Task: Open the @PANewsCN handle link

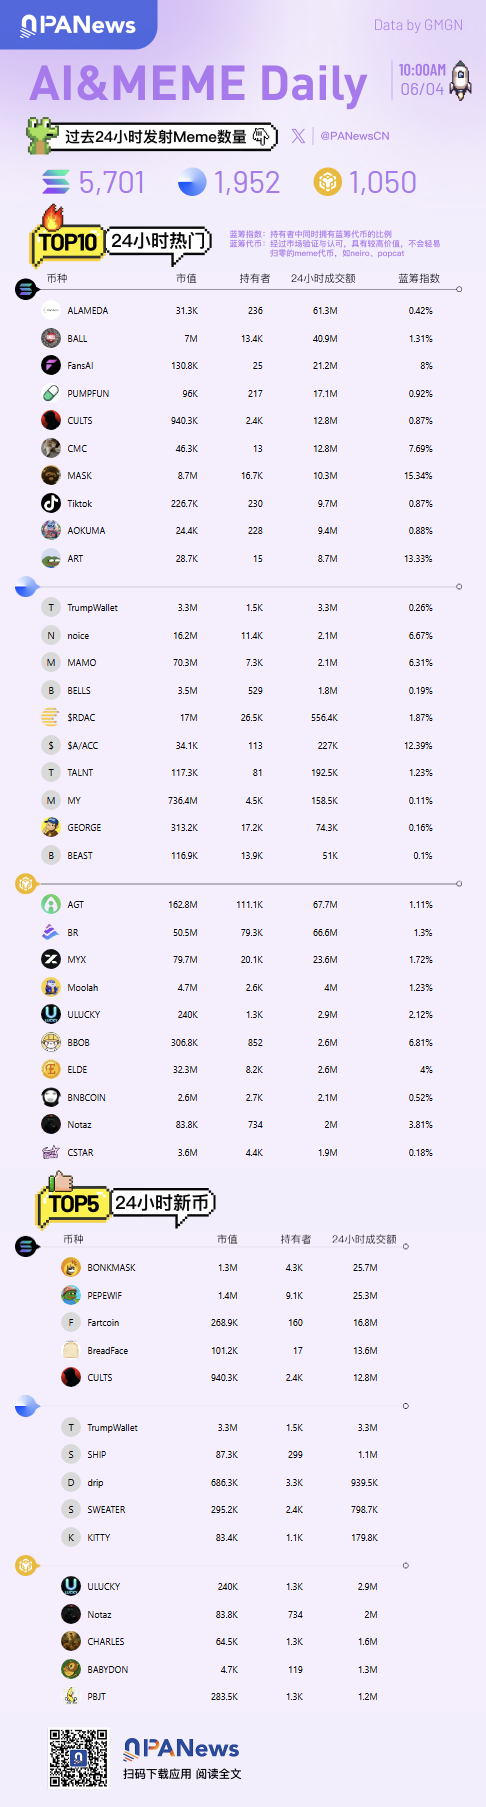Action: (x=355, y=136)
